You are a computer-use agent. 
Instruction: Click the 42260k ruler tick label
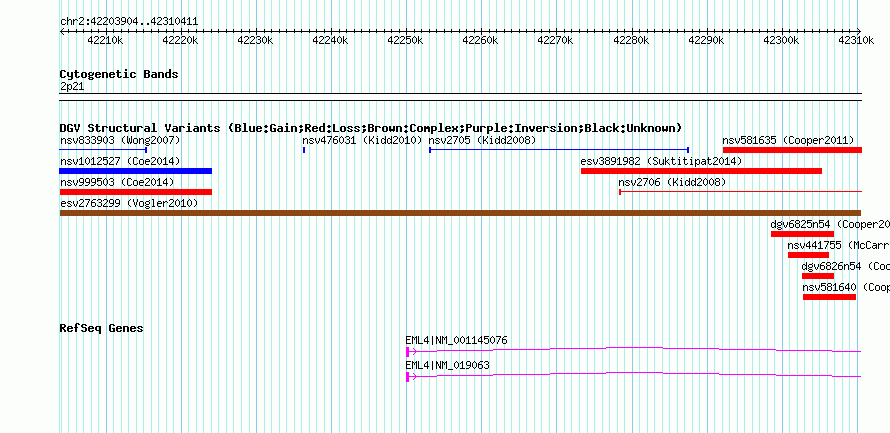click(480, 40)
